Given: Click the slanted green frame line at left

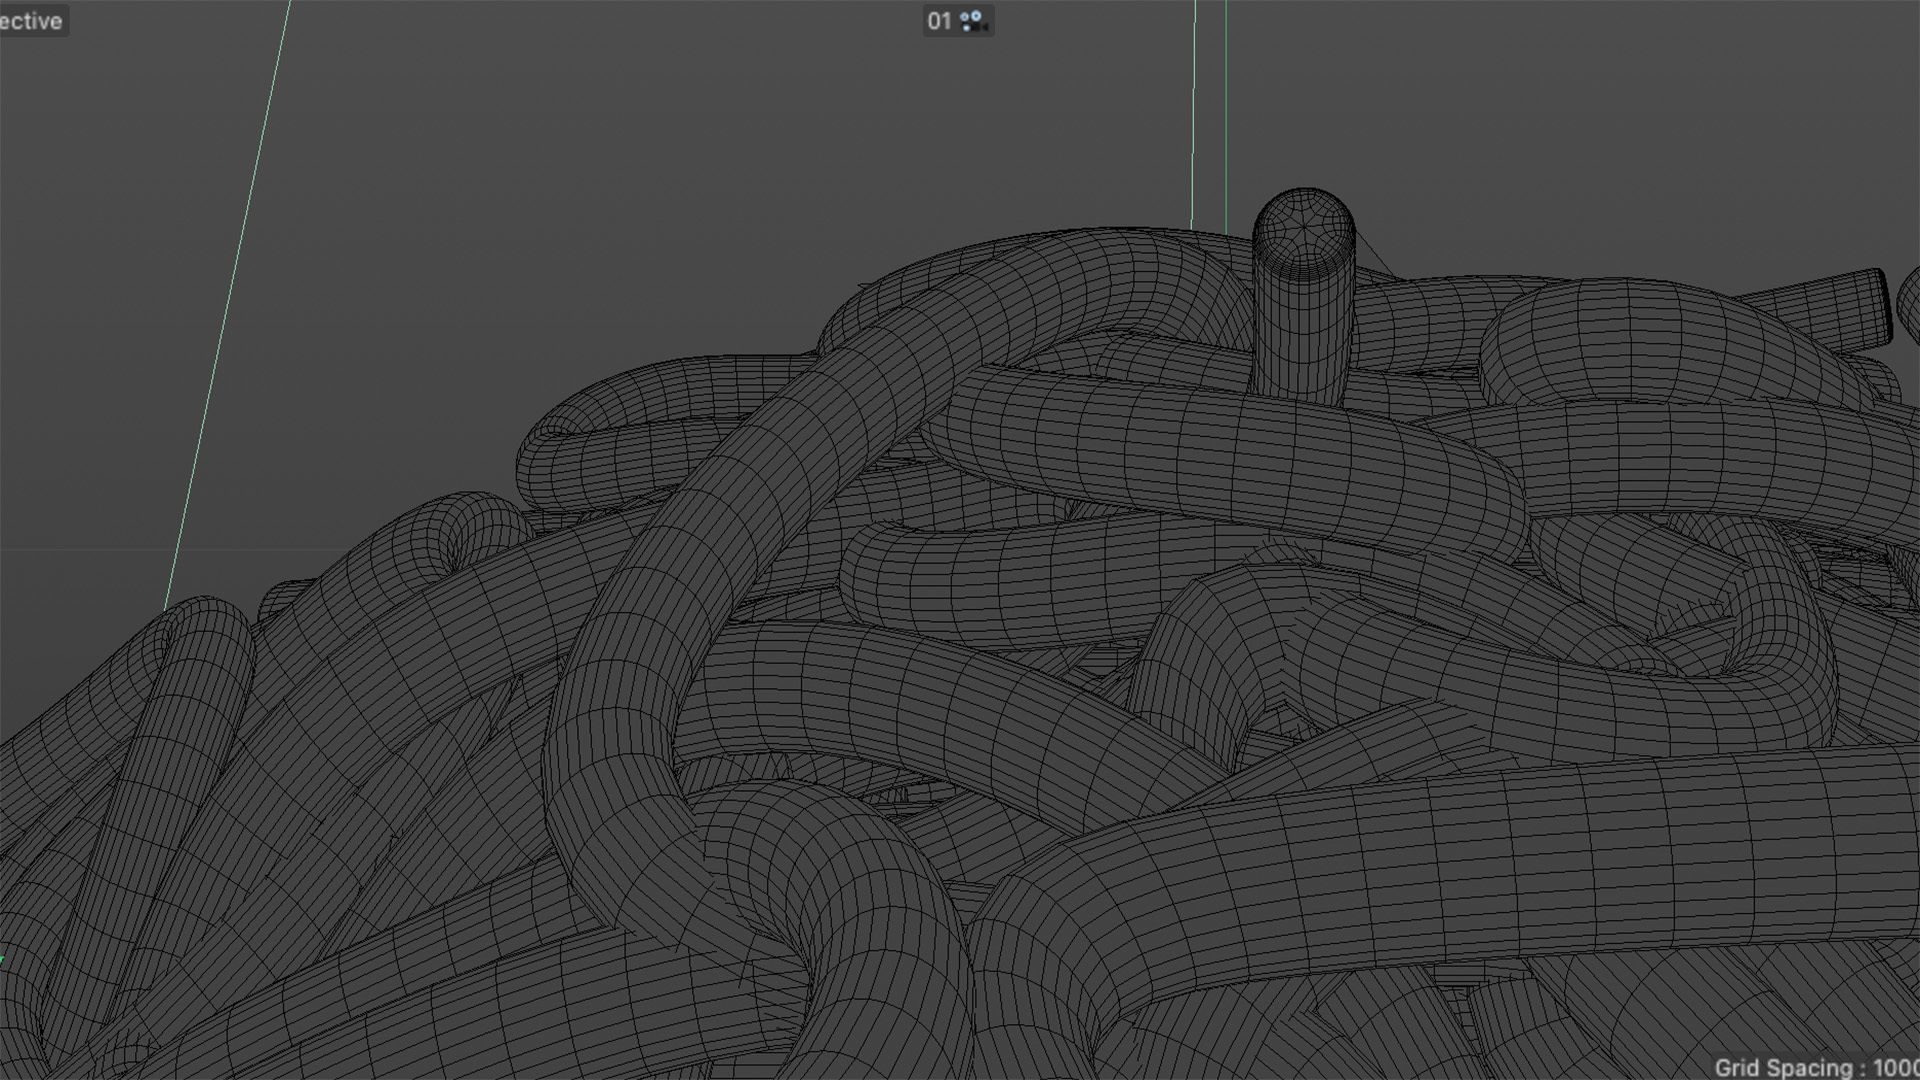Looking at the screenshot, I should tap(228, 300).
